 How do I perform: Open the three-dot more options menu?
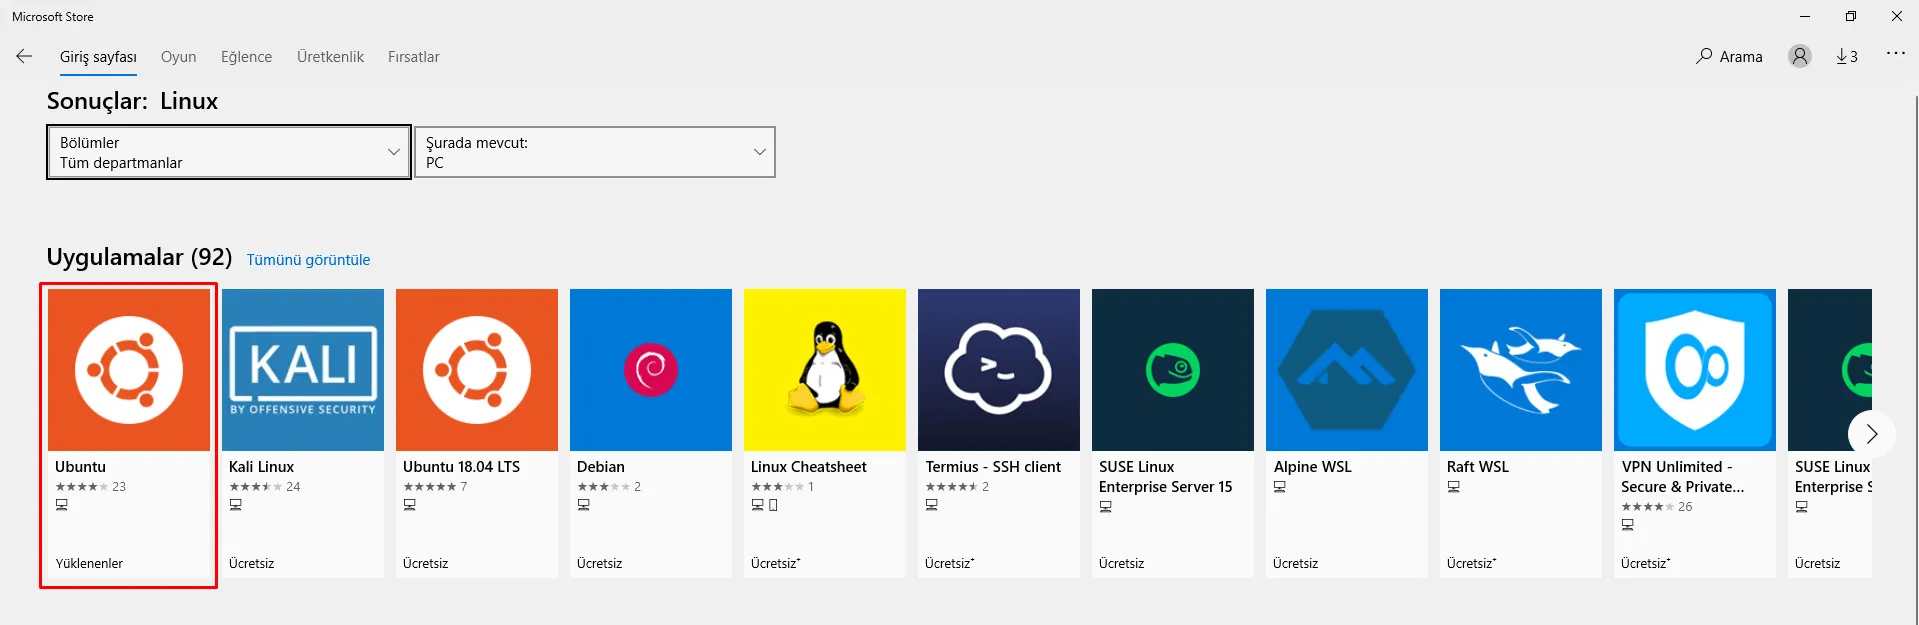[x=1895, y=54]
